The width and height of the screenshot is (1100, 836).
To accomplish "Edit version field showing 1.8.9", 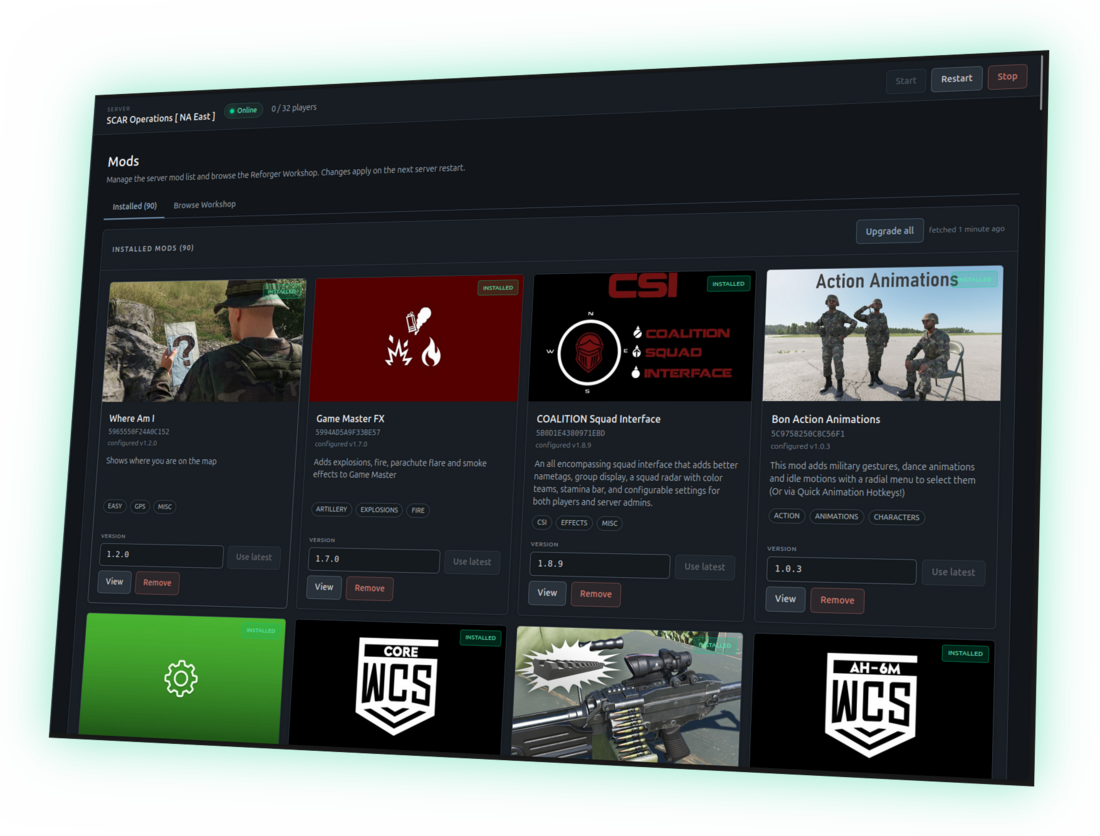I will [x=599, y=565].
